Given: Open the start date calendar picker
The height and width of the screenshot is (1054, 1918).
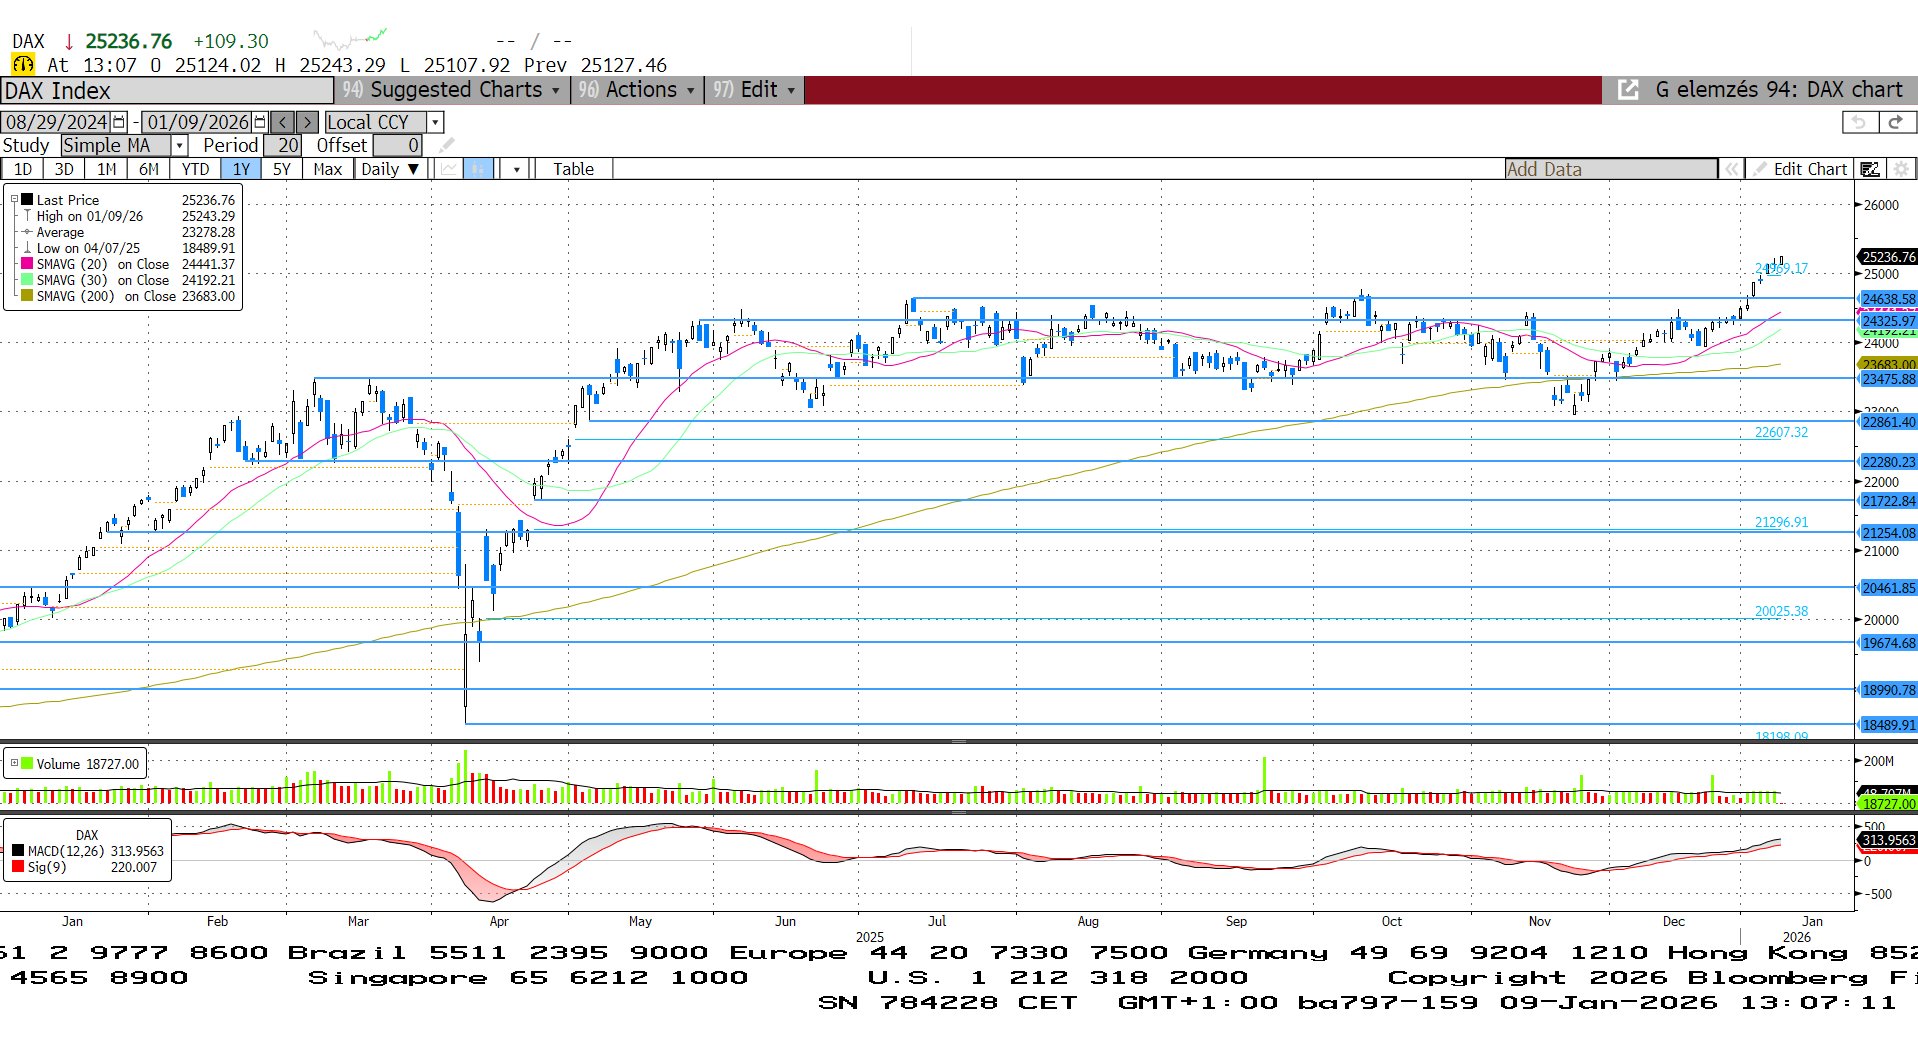Looking at the screenshot, I should tap(119, 122).
